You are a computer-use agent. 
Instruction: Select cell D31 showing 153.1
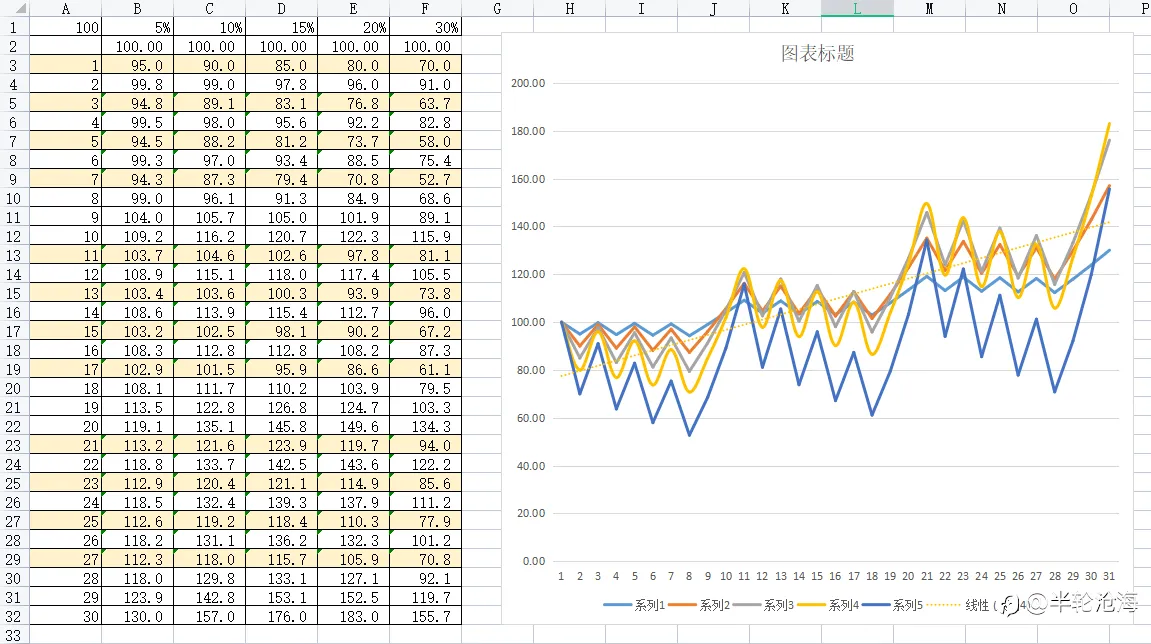coord(281,598)
